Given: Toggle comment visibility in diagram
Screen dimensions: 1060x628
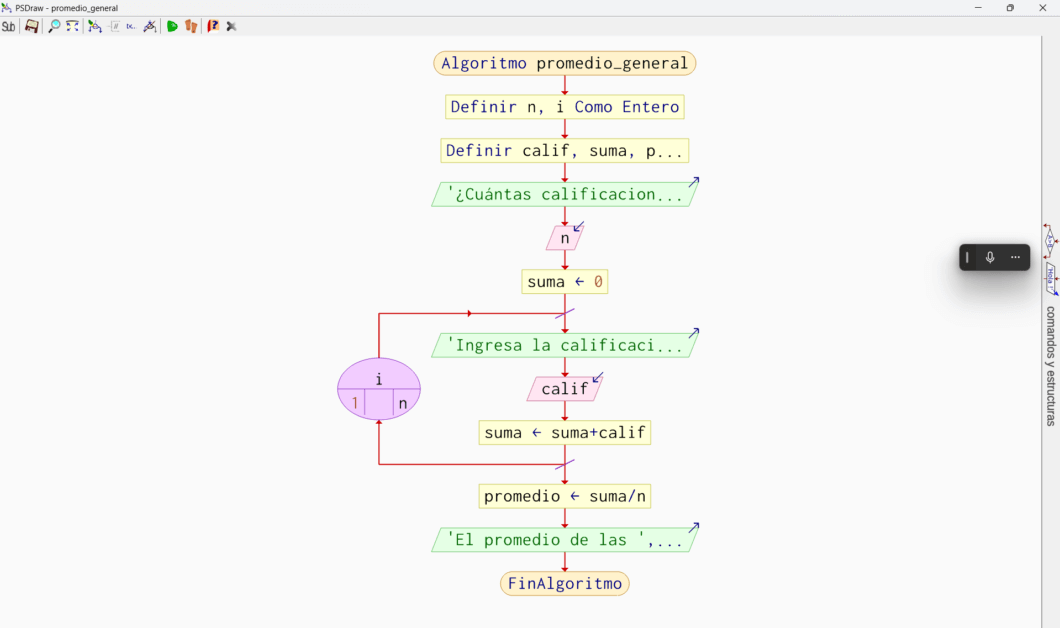Looking at the screenshot, I should click(150, 27).
